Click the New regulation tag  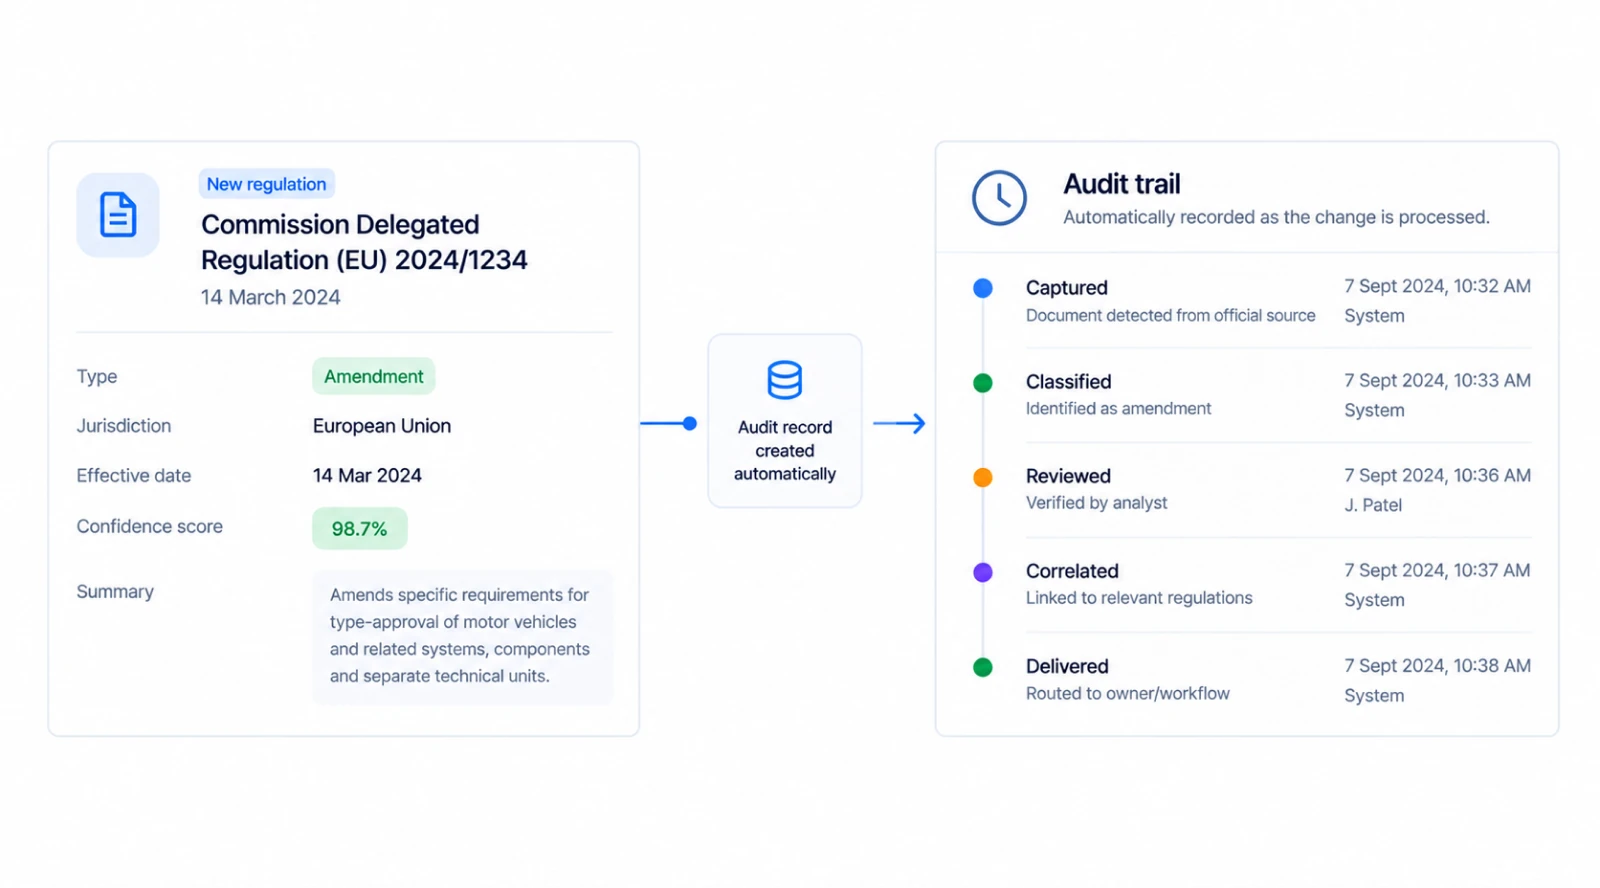click(x=266, y=184)
